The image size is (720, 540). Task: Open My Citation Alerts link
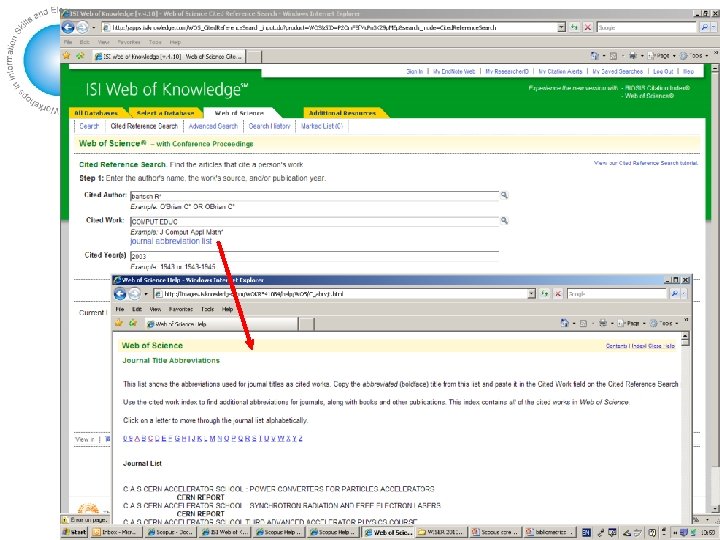click(560, 72)
